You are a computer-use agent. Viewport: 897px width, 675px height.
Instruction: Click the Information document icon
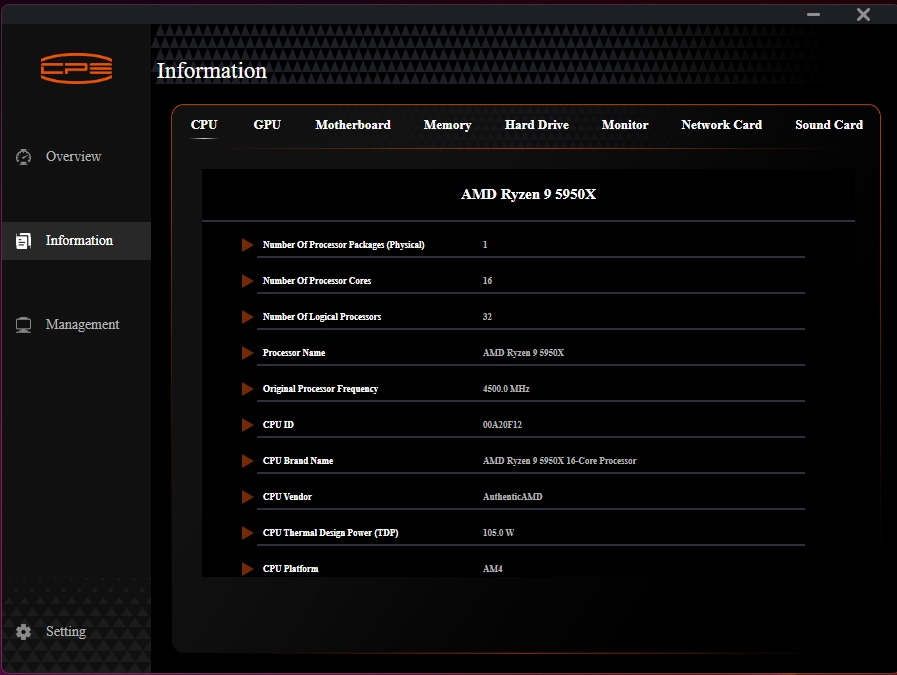24,241
